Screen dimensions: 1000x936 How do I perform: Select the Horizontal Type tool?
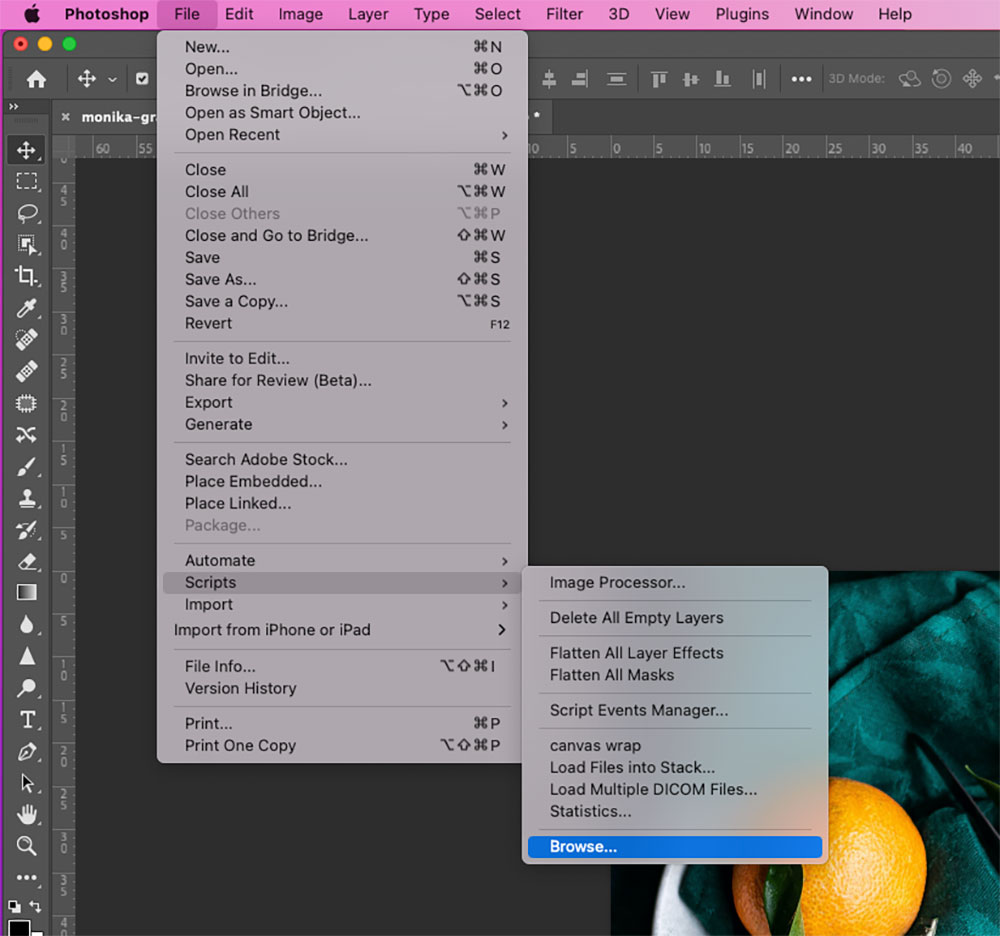pos(26,720)
